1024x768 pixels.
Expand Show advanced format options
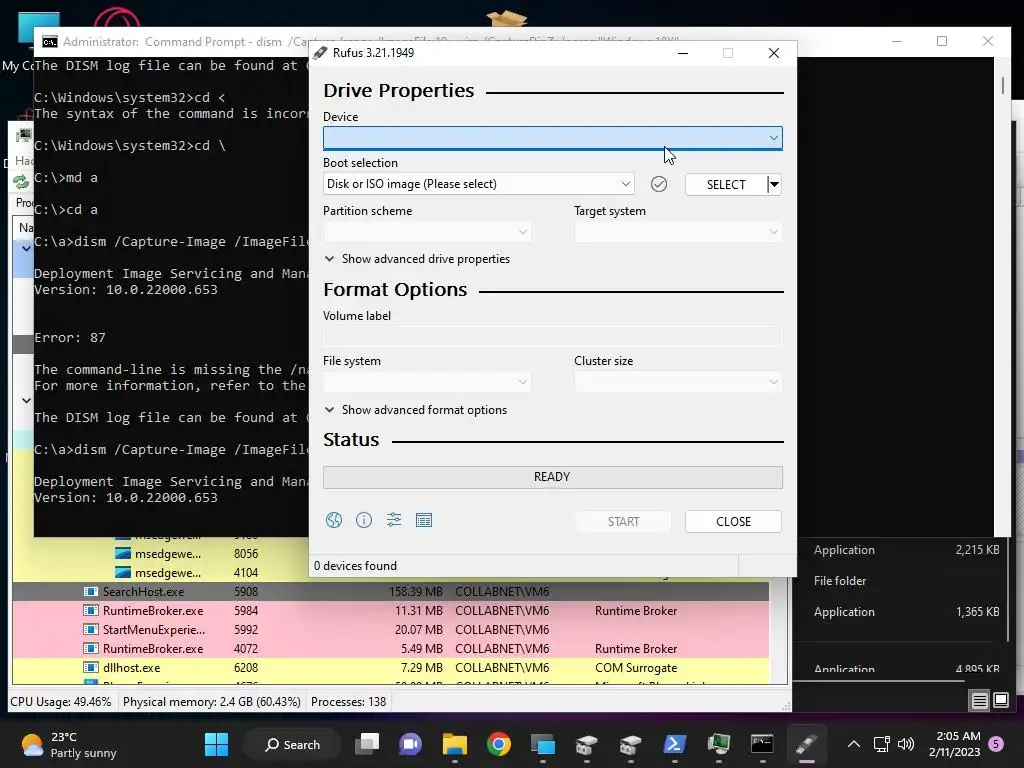(x=415, y=409)
